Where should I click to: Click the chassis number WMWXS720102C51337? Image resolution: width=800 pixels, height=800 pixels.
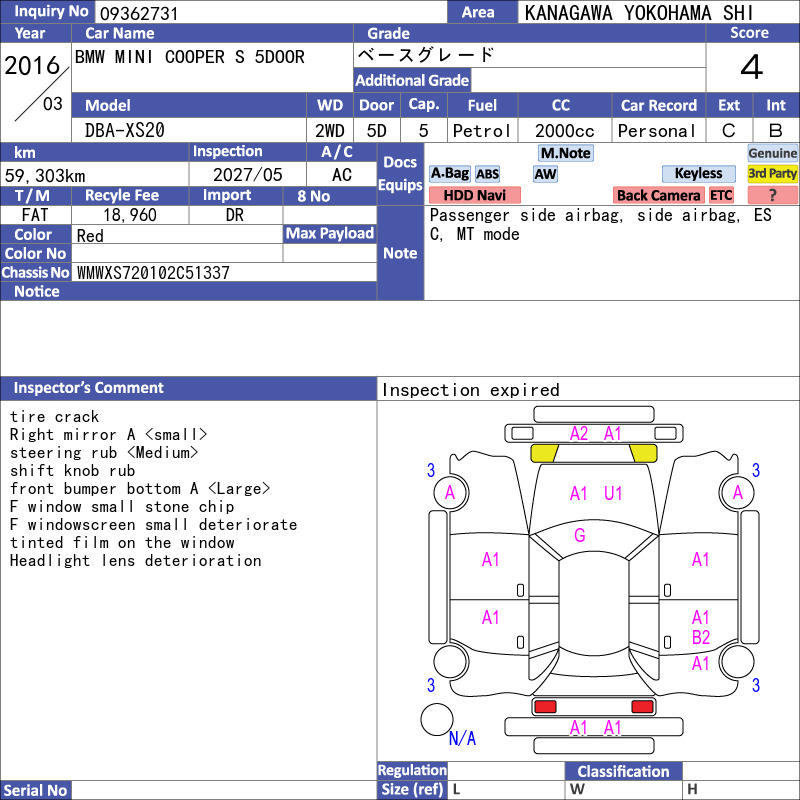(153, 273)
